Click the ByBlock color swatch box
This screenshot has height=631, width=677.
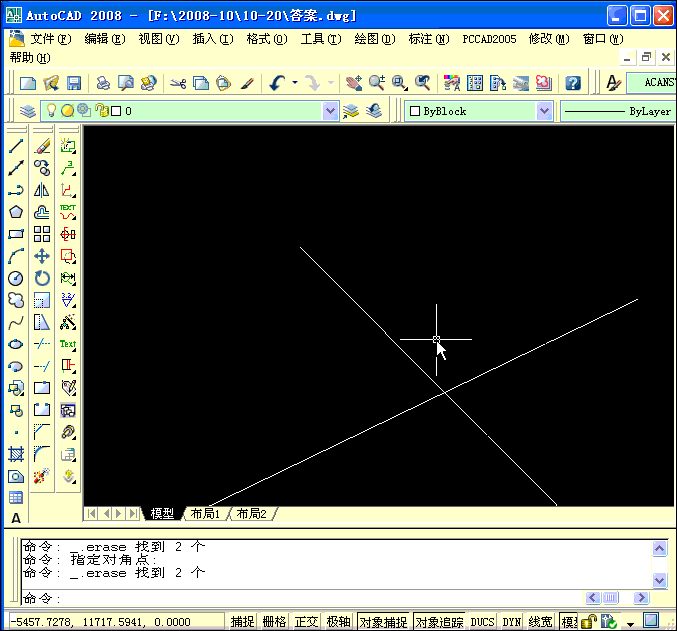pyautogui.click(x=415, y=111)
